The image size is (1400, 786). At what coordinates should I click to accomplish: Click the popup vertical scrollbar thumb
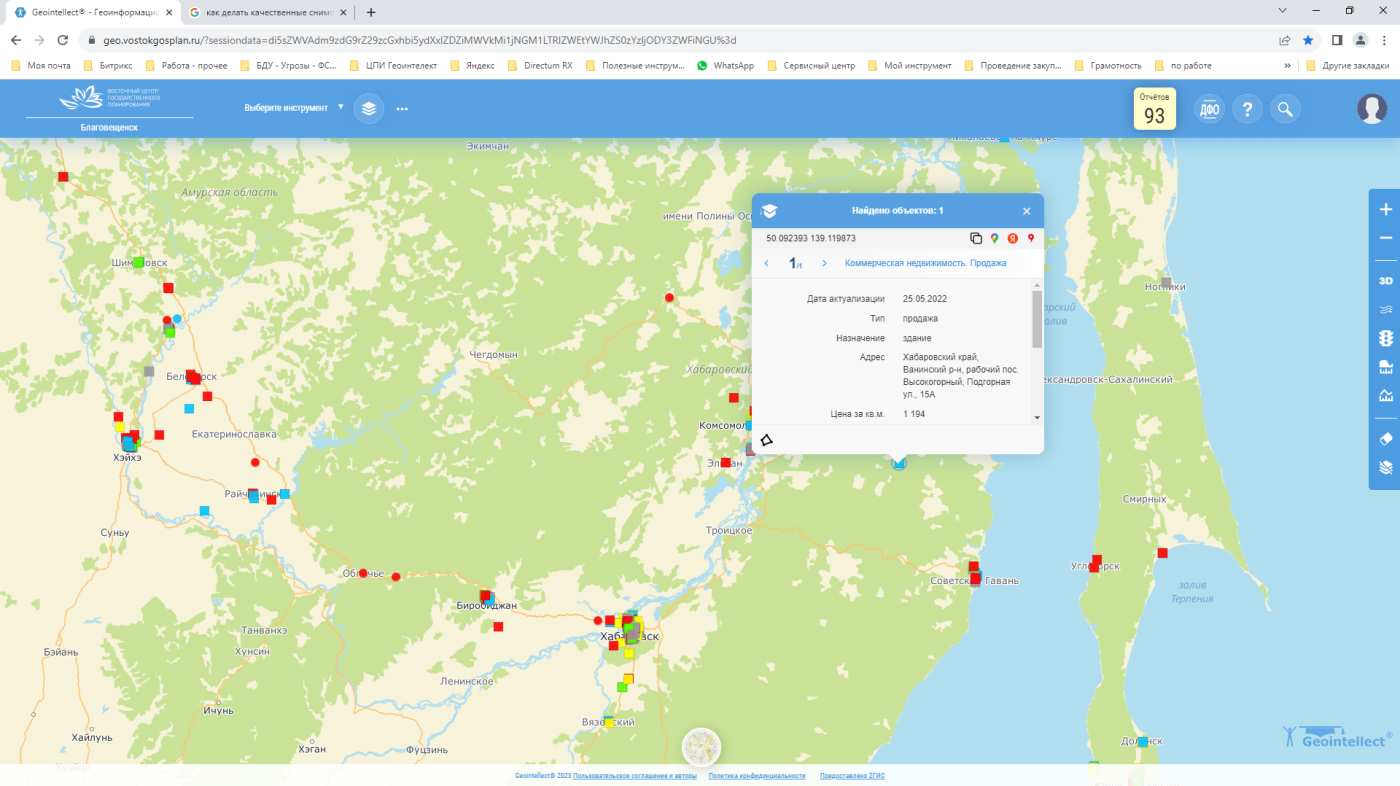click(x=1037, y=320)
